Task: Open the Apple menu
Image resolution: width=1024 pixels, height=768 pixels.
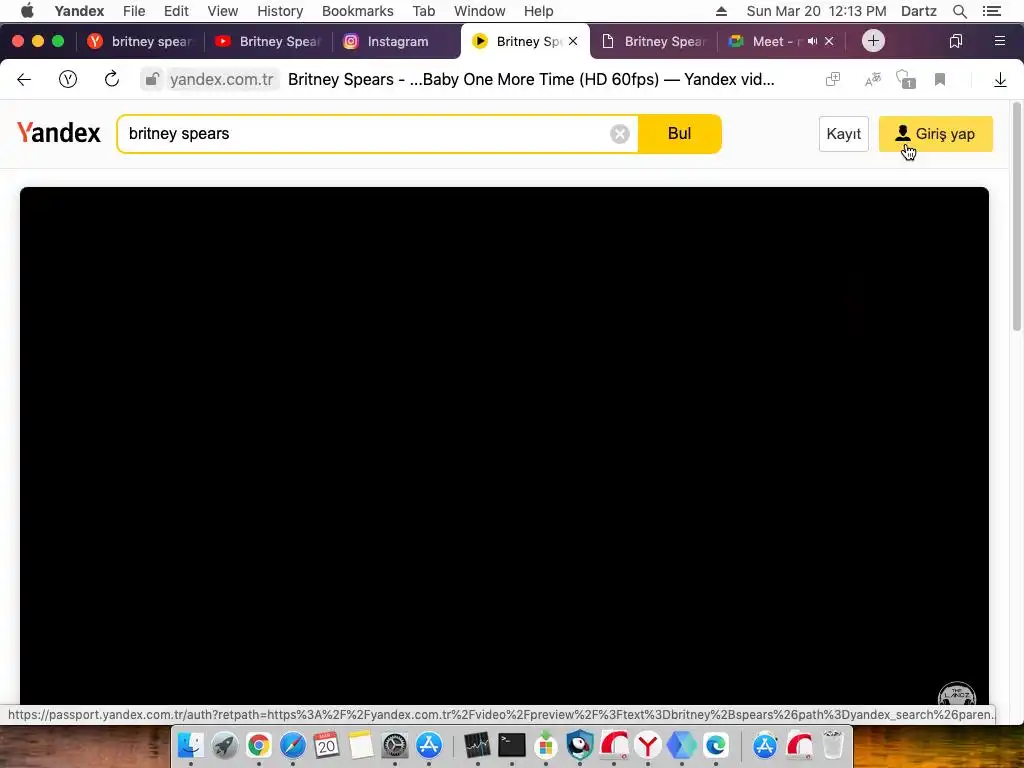Action: pyautogui.click(x=27, y=11)
